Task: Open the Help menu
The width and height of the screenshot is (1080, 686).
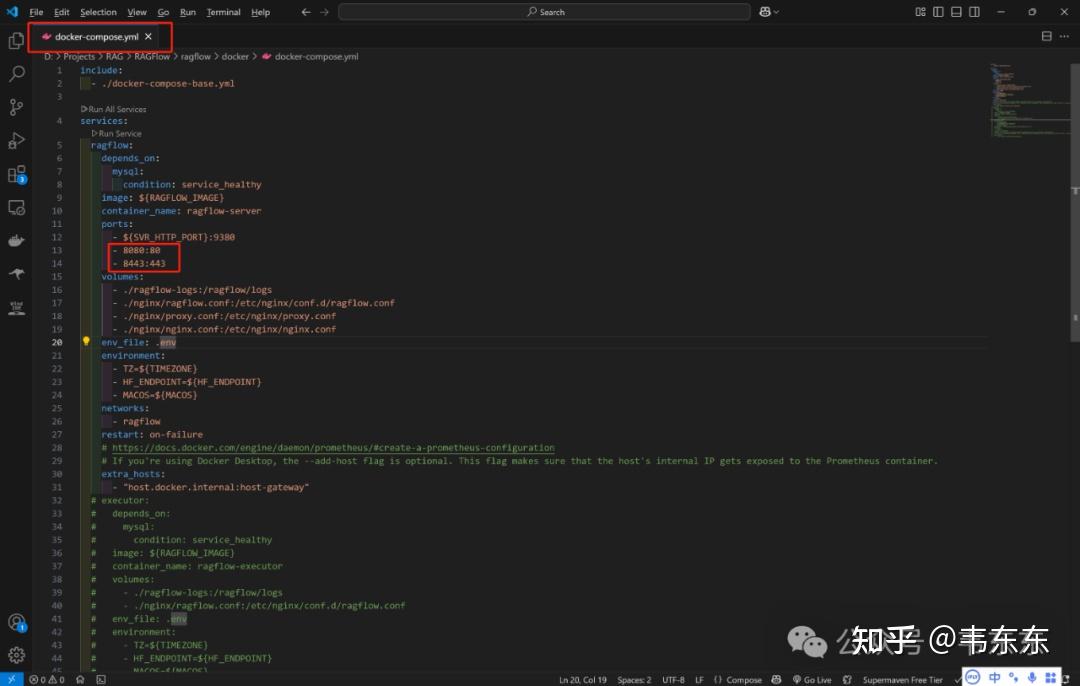Action: (x=260, y=12)
